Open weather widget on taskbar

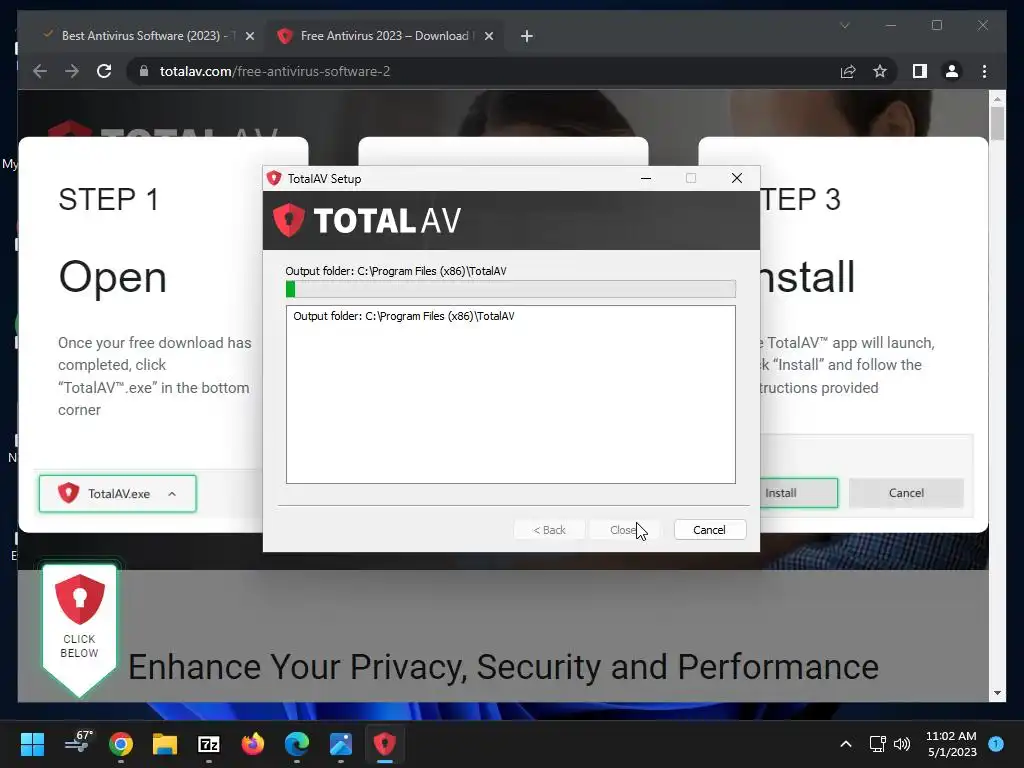point(79,743)
